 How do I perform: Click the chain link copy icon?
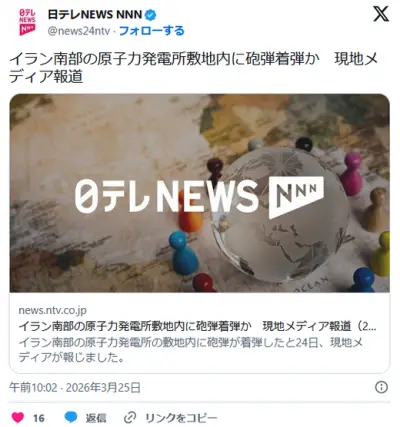point(130,417)
